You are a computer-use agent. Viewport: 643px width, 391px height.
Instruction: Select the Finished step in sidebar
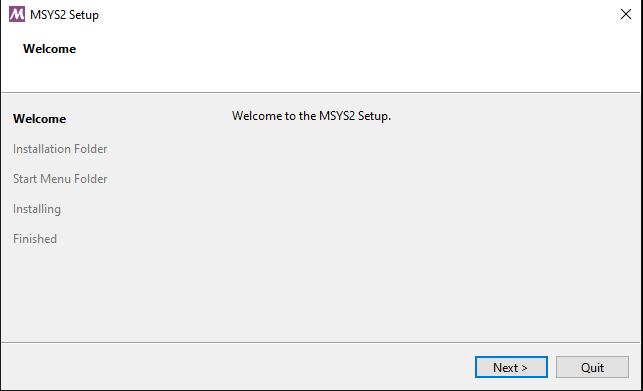coord(35,239)
